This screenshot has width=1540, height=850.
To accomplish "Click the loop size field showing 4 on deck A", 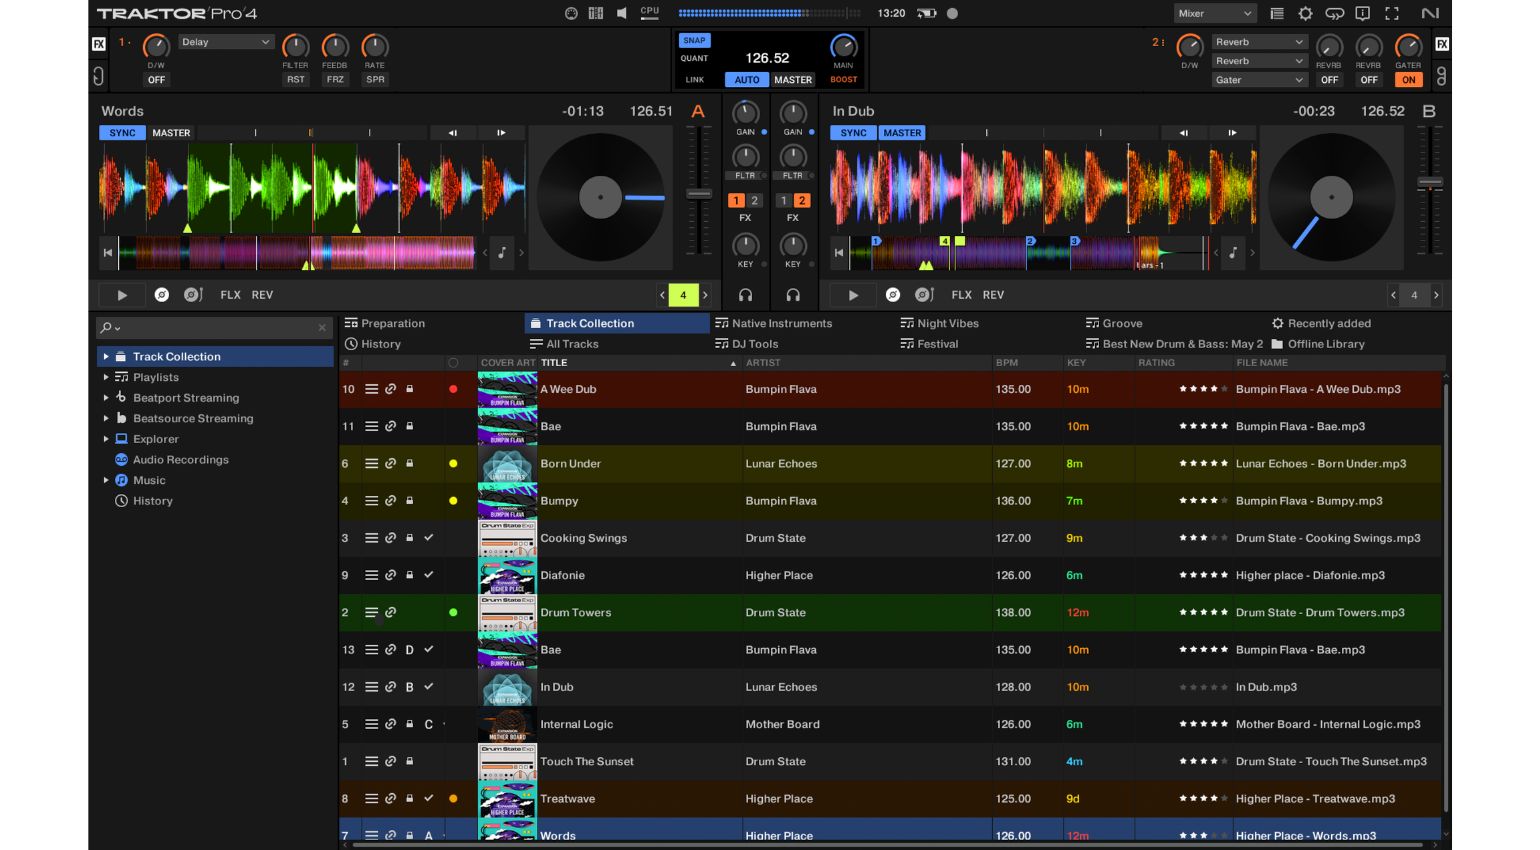I will tap(684, 295).
